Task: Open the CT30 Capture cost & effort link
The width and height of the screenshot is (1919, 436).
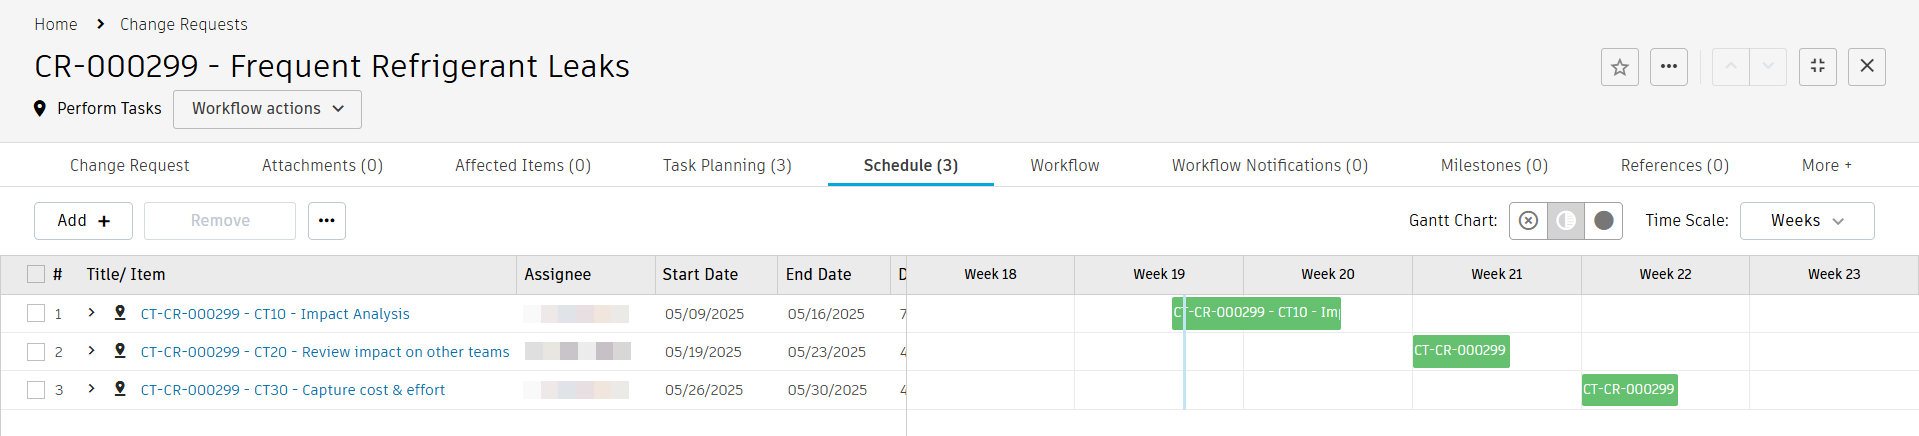Action: 292,390
